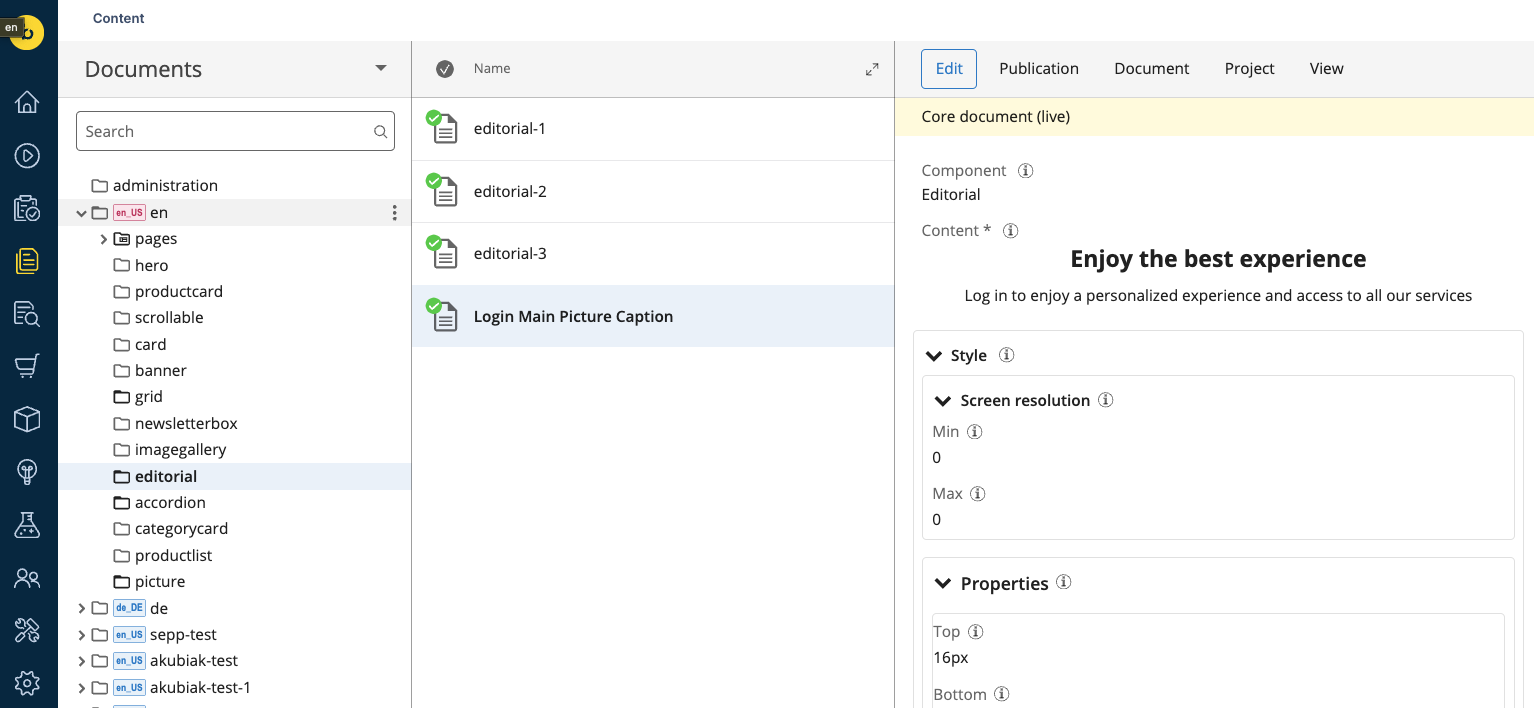The width and height of the screenshot is (1534, 708).
Task: Select the grid folder
Action: click(149, 397)
